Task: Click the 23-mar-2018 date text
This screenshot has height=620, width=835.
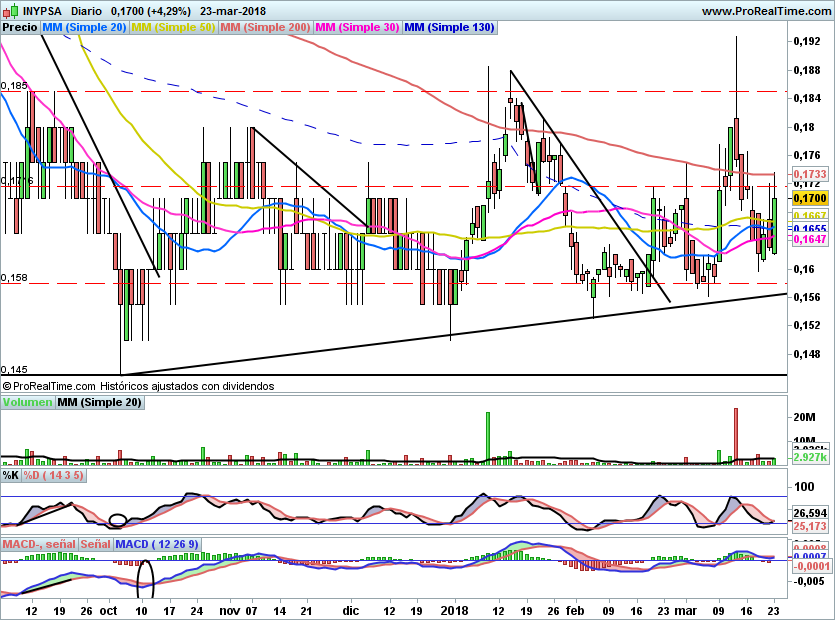Action: pyautogui.click(x=233, y=11)
